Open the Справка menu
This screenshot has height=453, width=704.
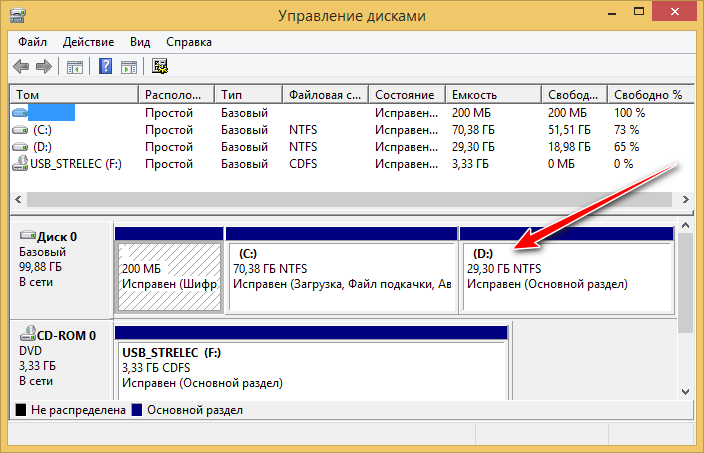tap(188, 43)
